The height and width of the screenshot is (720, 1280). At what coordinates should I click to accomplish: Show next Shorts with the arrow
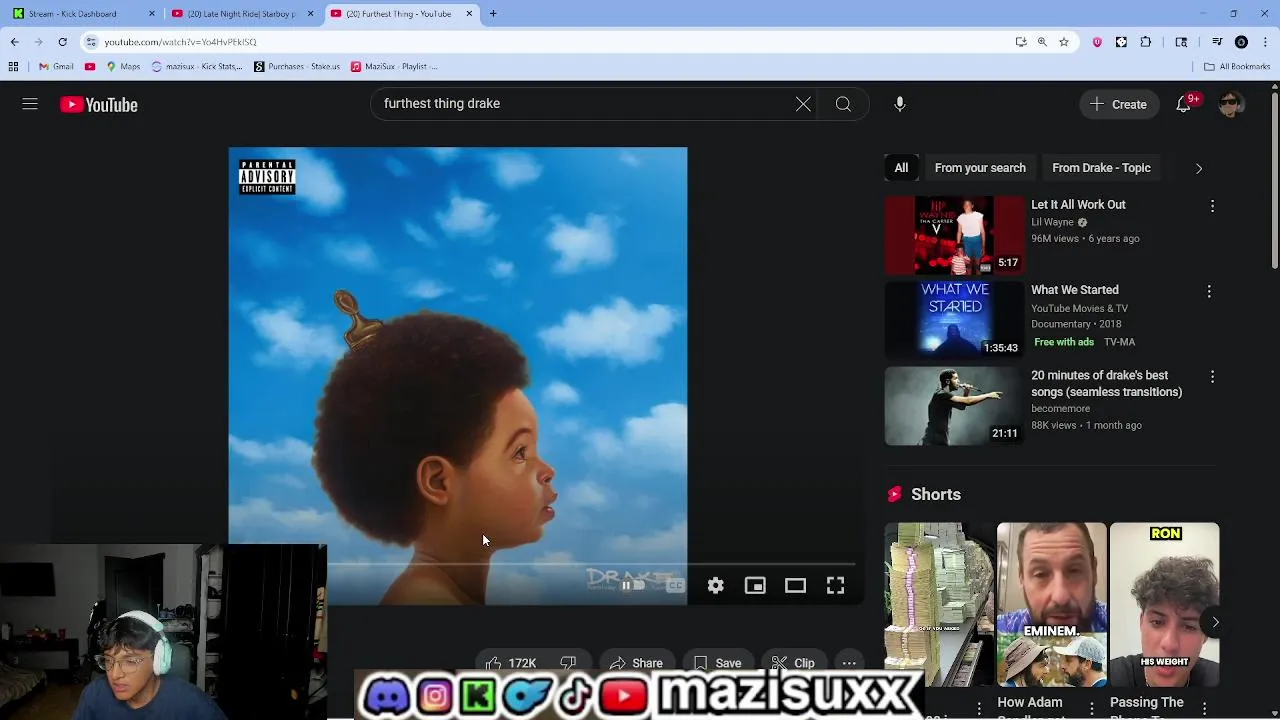1215,622
